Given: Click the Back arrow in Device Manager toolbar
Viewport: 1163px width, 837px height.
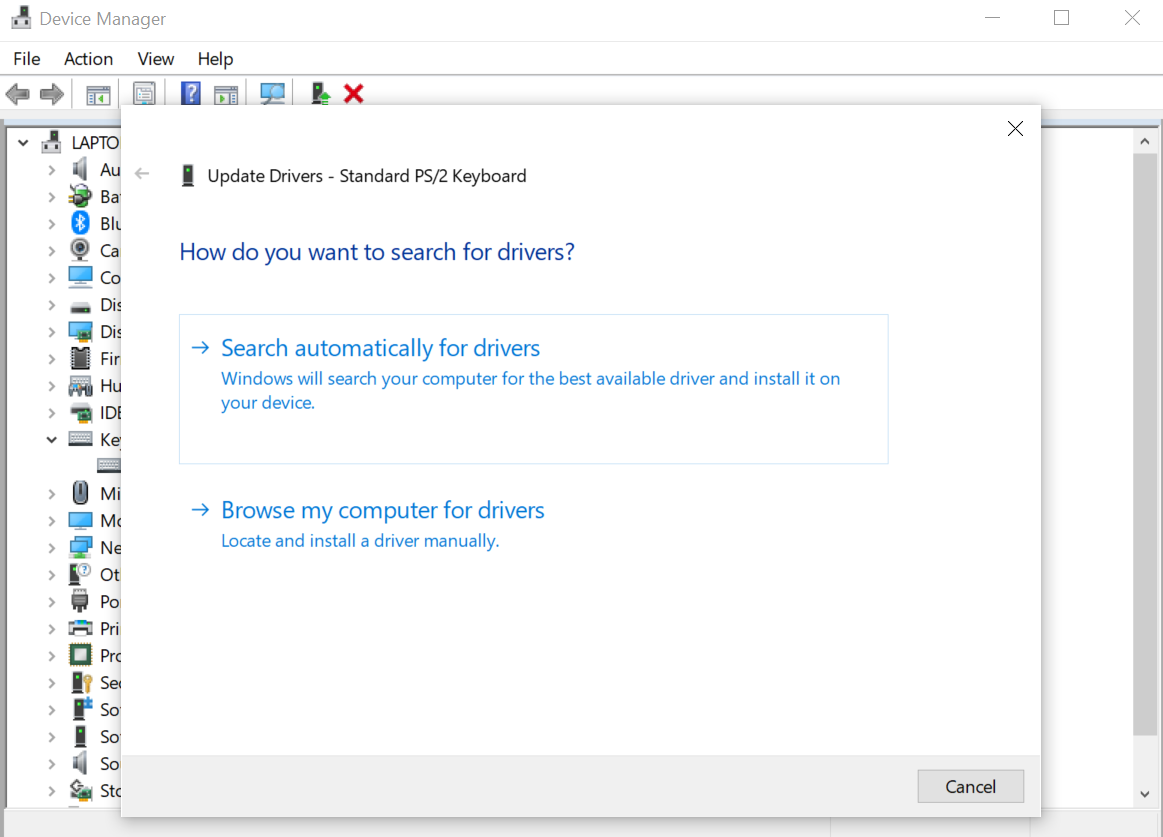Looking at the screenshot, I should pos(17,94).
